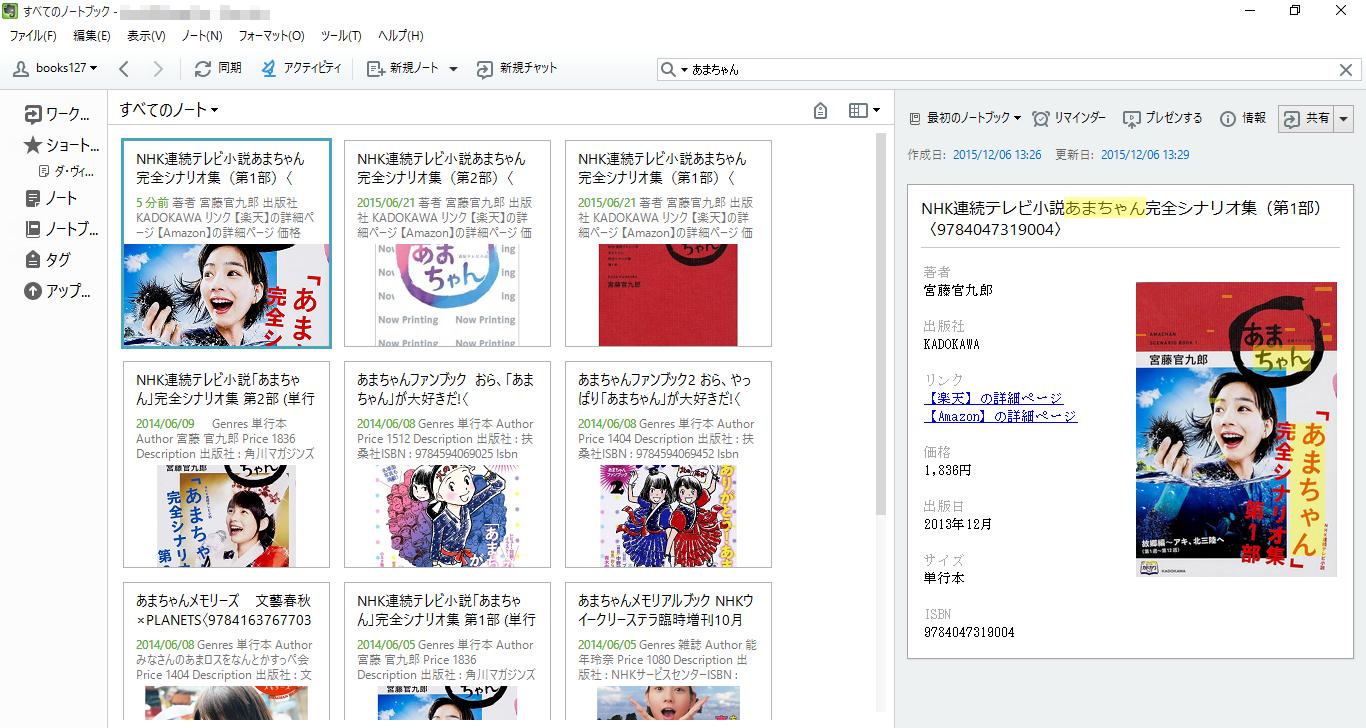Expand the すべてのノート dropdown
1366x728 pixels.
pos(169,110)
